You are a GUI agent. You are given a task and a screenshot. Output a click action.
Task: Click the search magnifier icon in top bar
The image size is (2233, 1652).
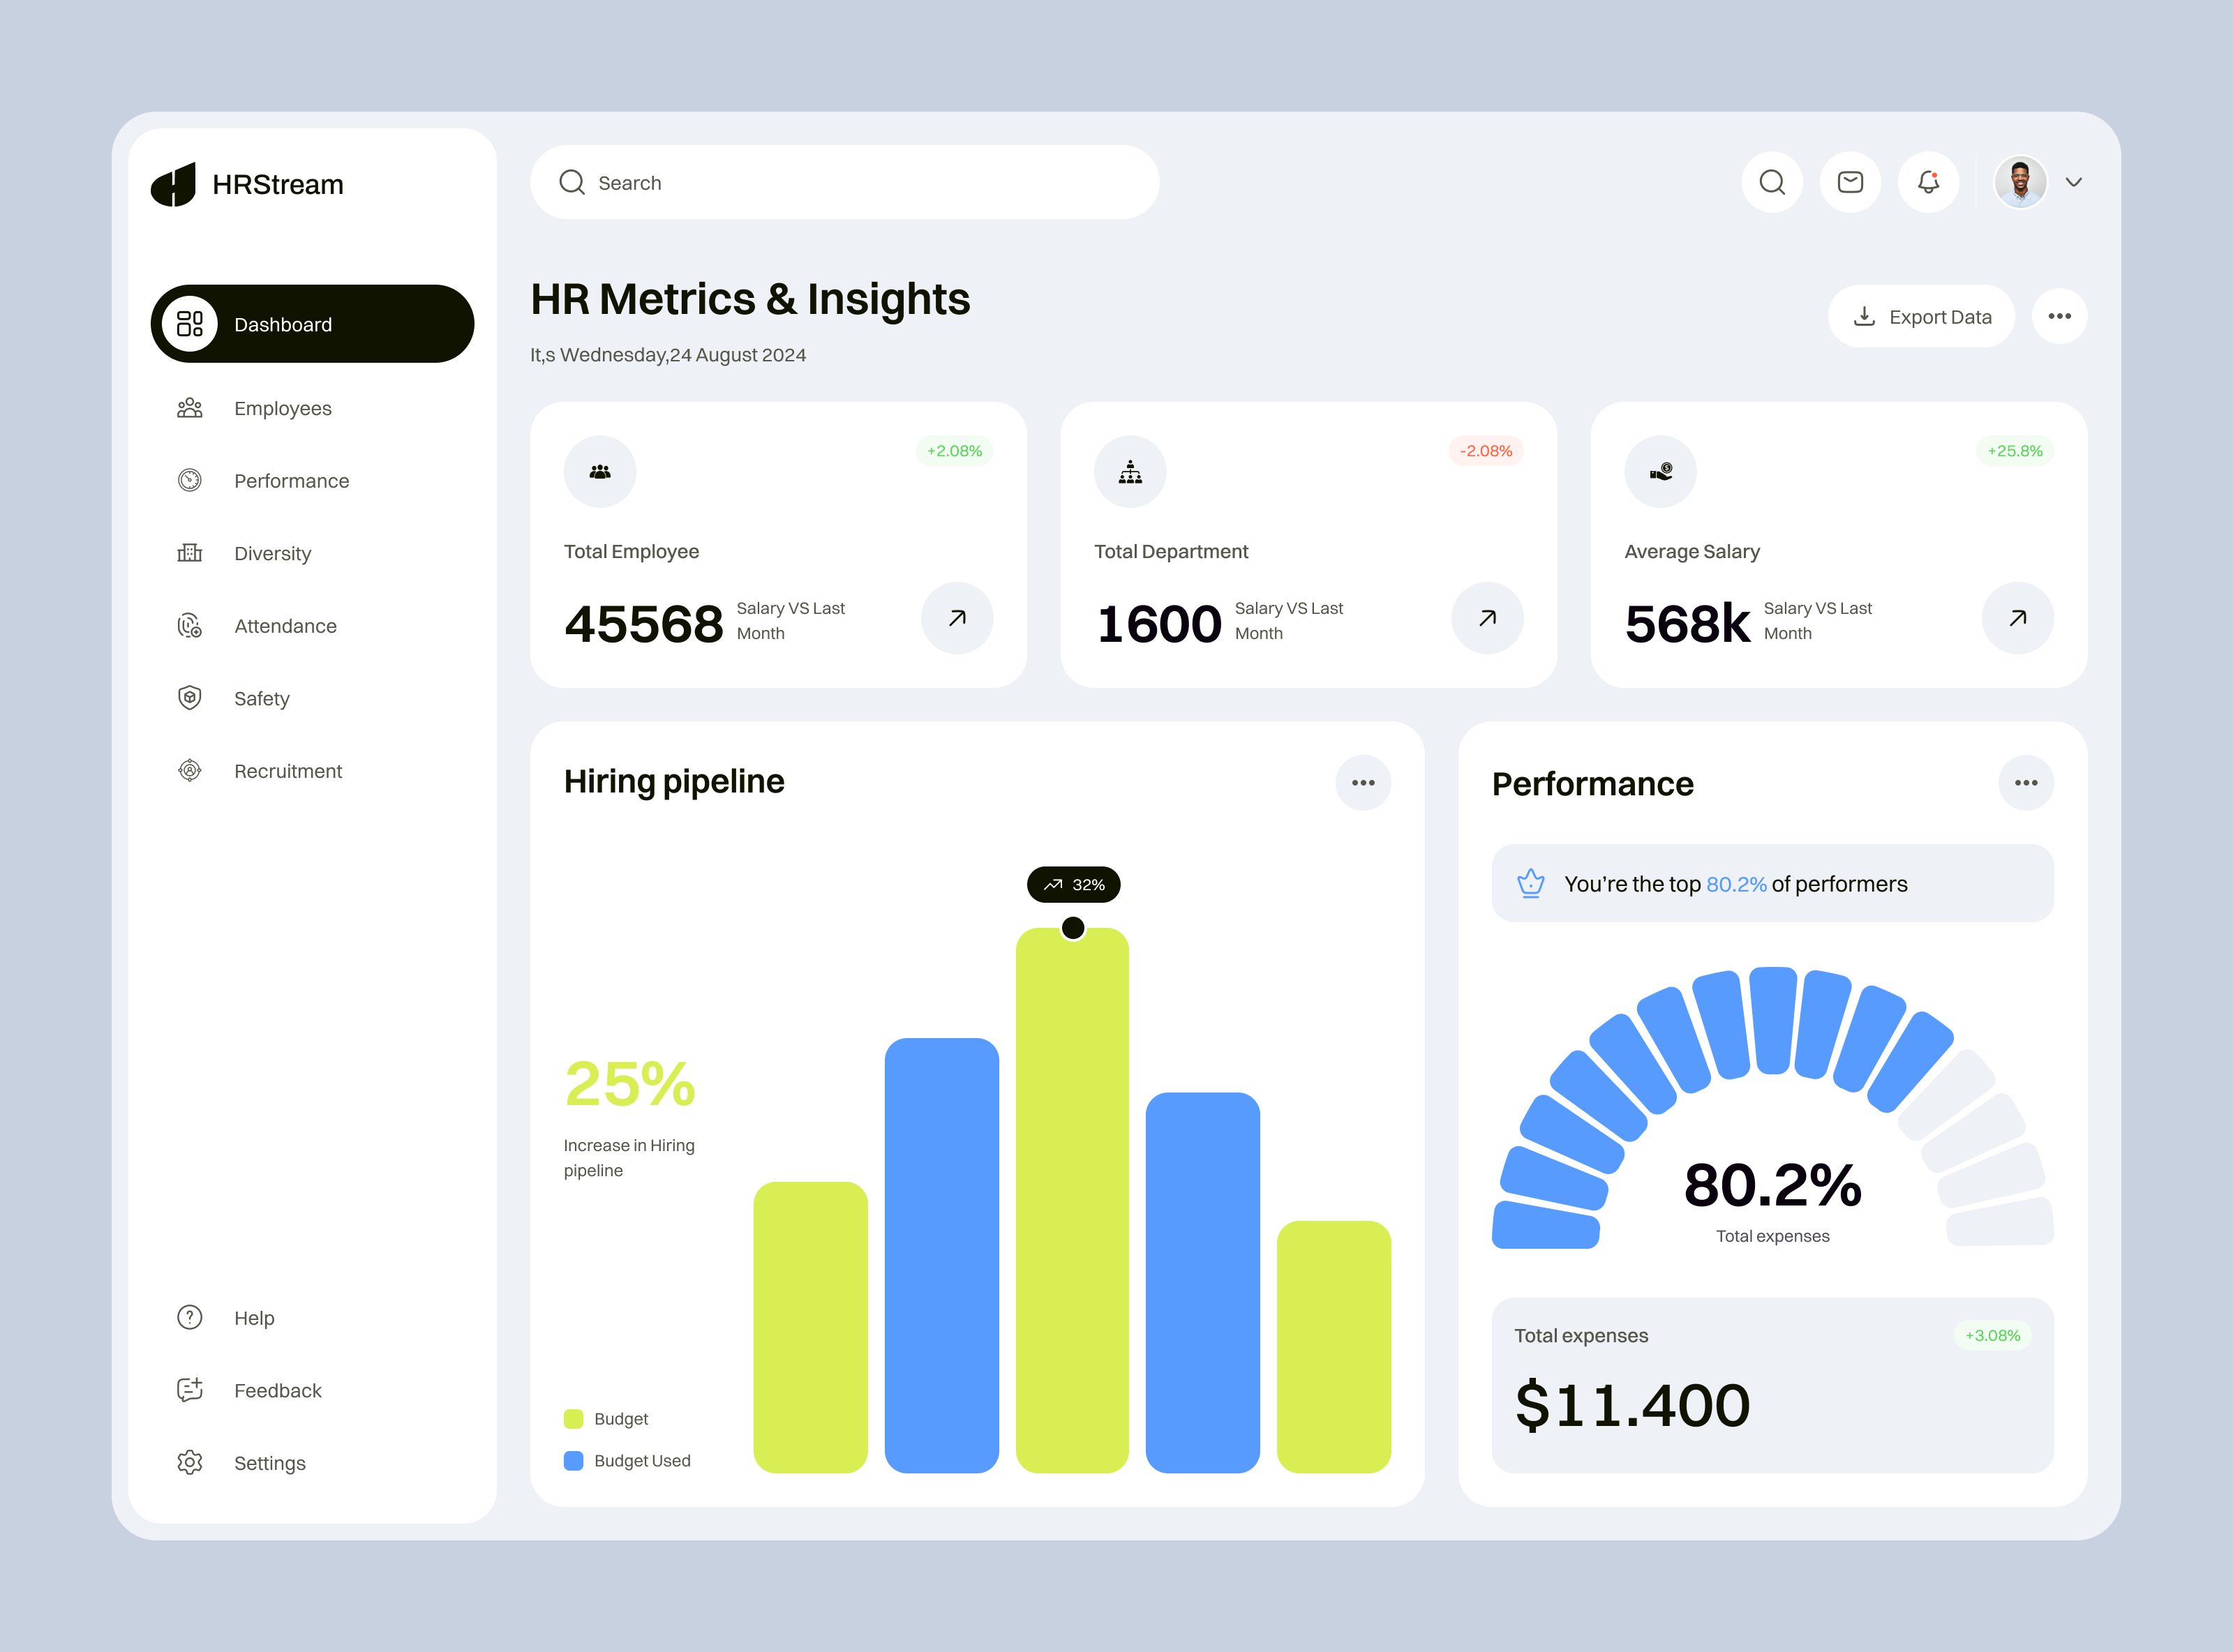click(1772, 182)
